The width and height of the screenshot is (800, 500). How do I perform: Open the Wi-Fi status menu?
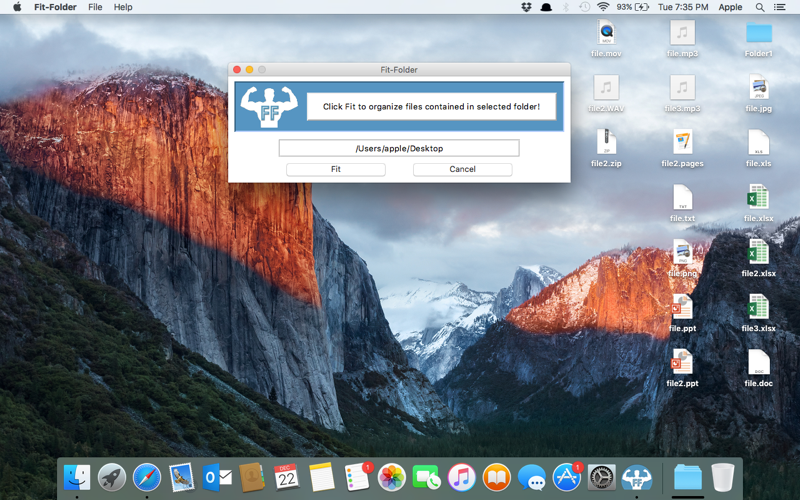[603, 7]
